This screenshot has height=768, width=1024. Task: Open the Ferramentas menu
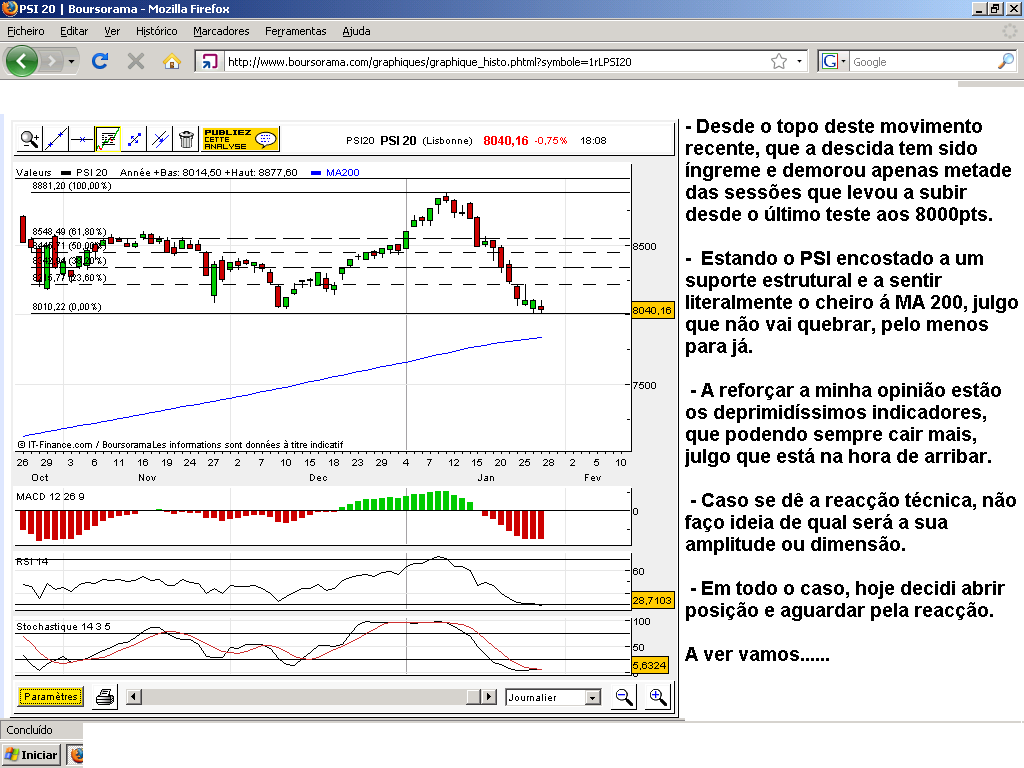click(296, 31)
